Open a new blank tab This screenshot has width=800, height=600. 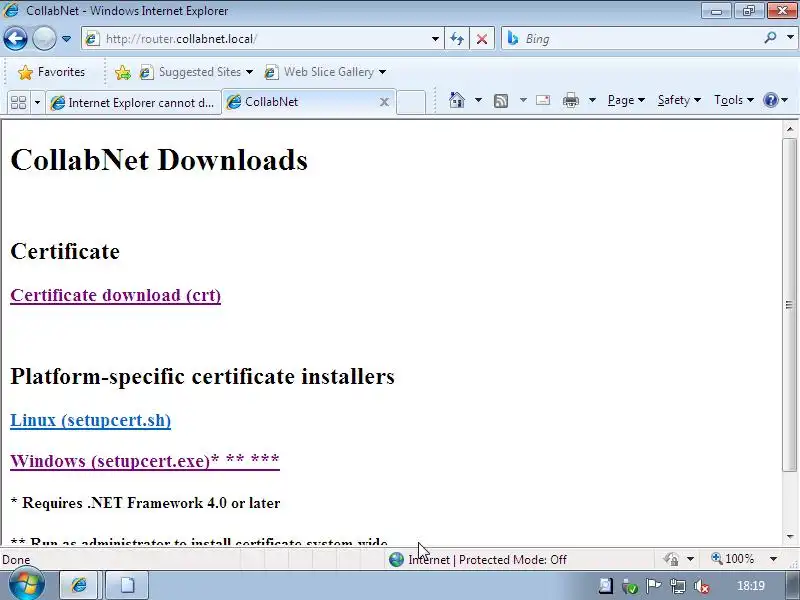coord(411,102)
